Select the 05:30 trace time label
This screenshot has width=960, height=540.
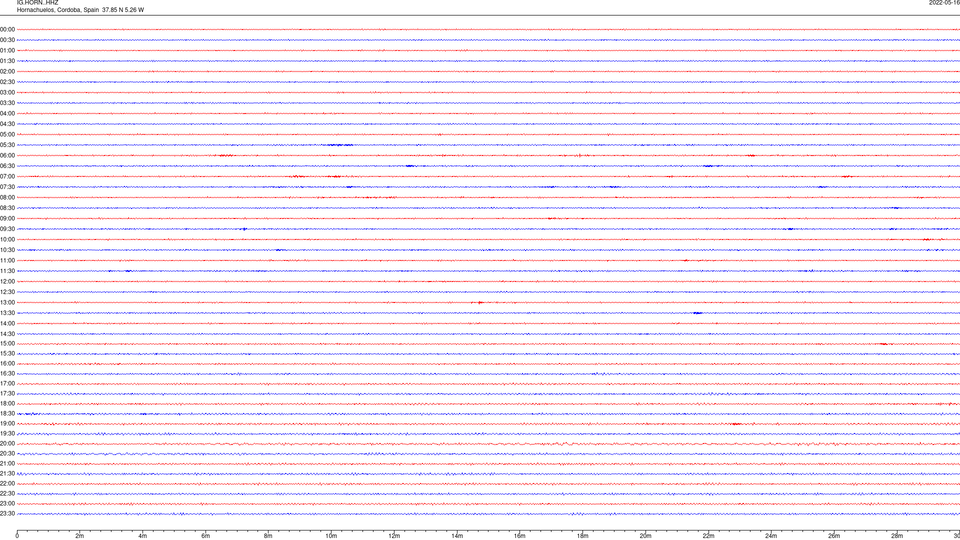[7, 145]
